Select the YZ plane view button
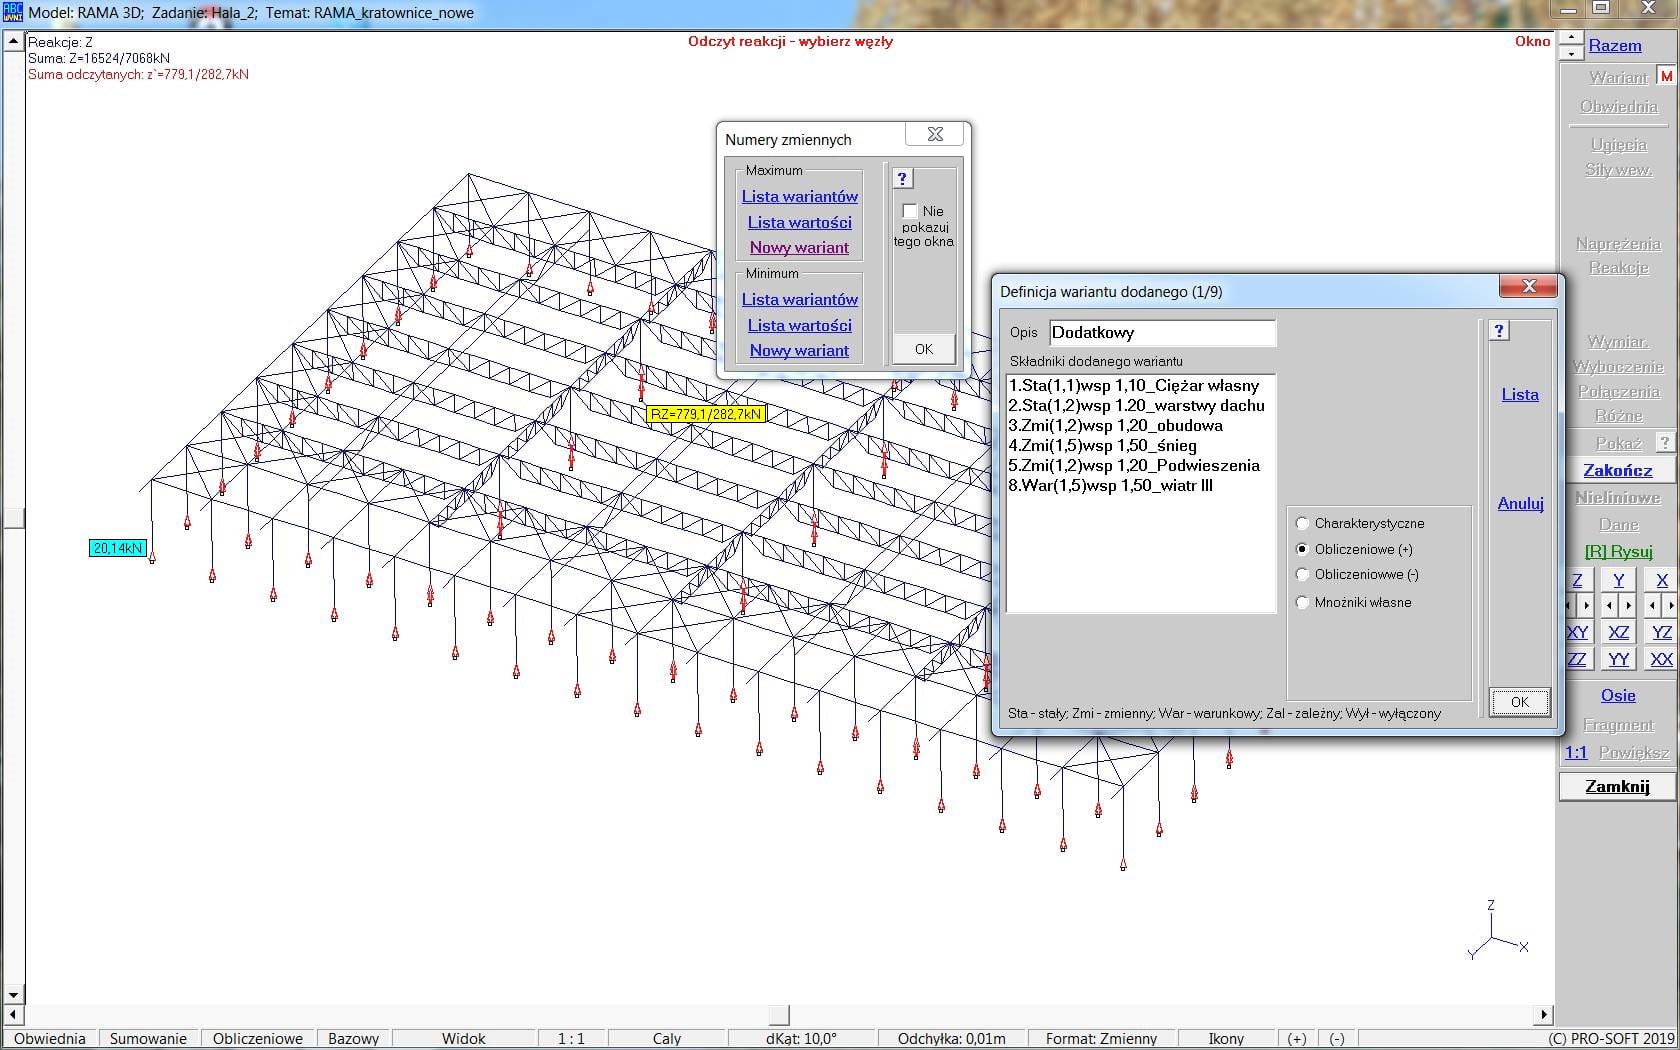The image size is (1680, 1050). pos(1661,632)
